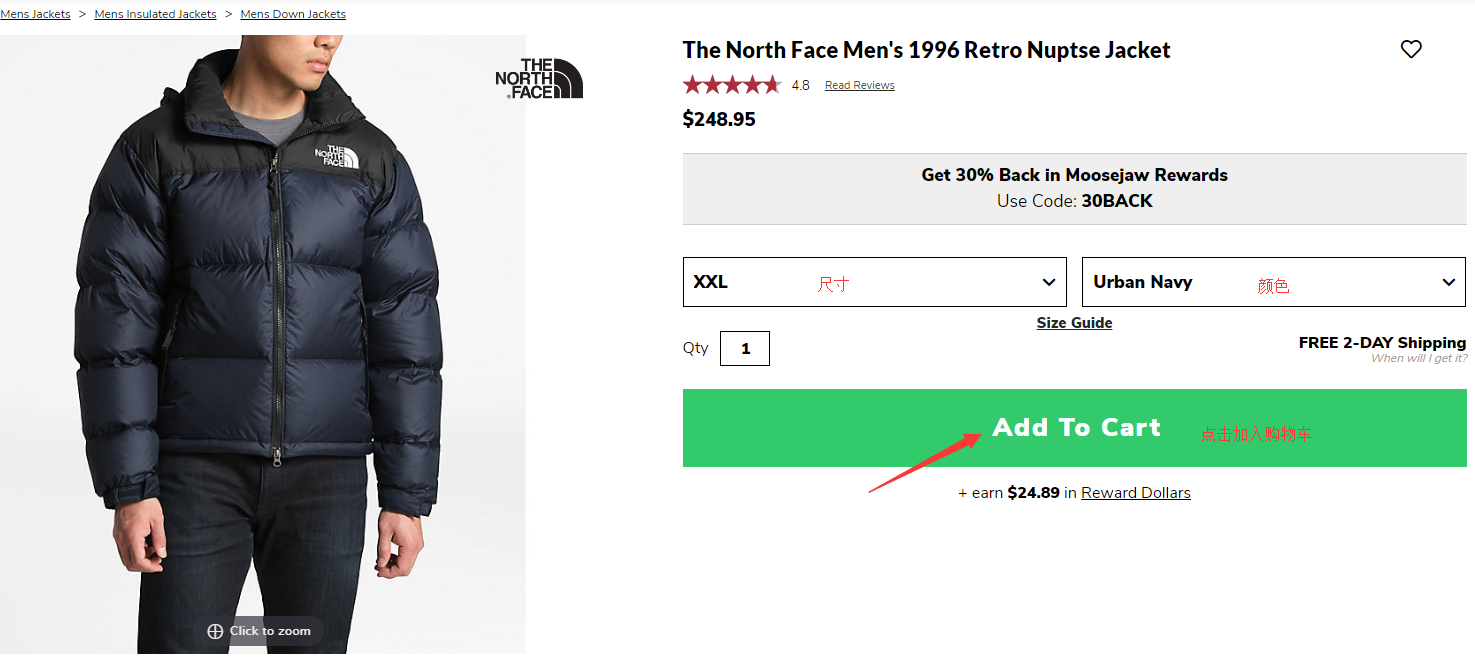Click The North Face brand logo
The image size is (1475, 666).
pos(539,79)
